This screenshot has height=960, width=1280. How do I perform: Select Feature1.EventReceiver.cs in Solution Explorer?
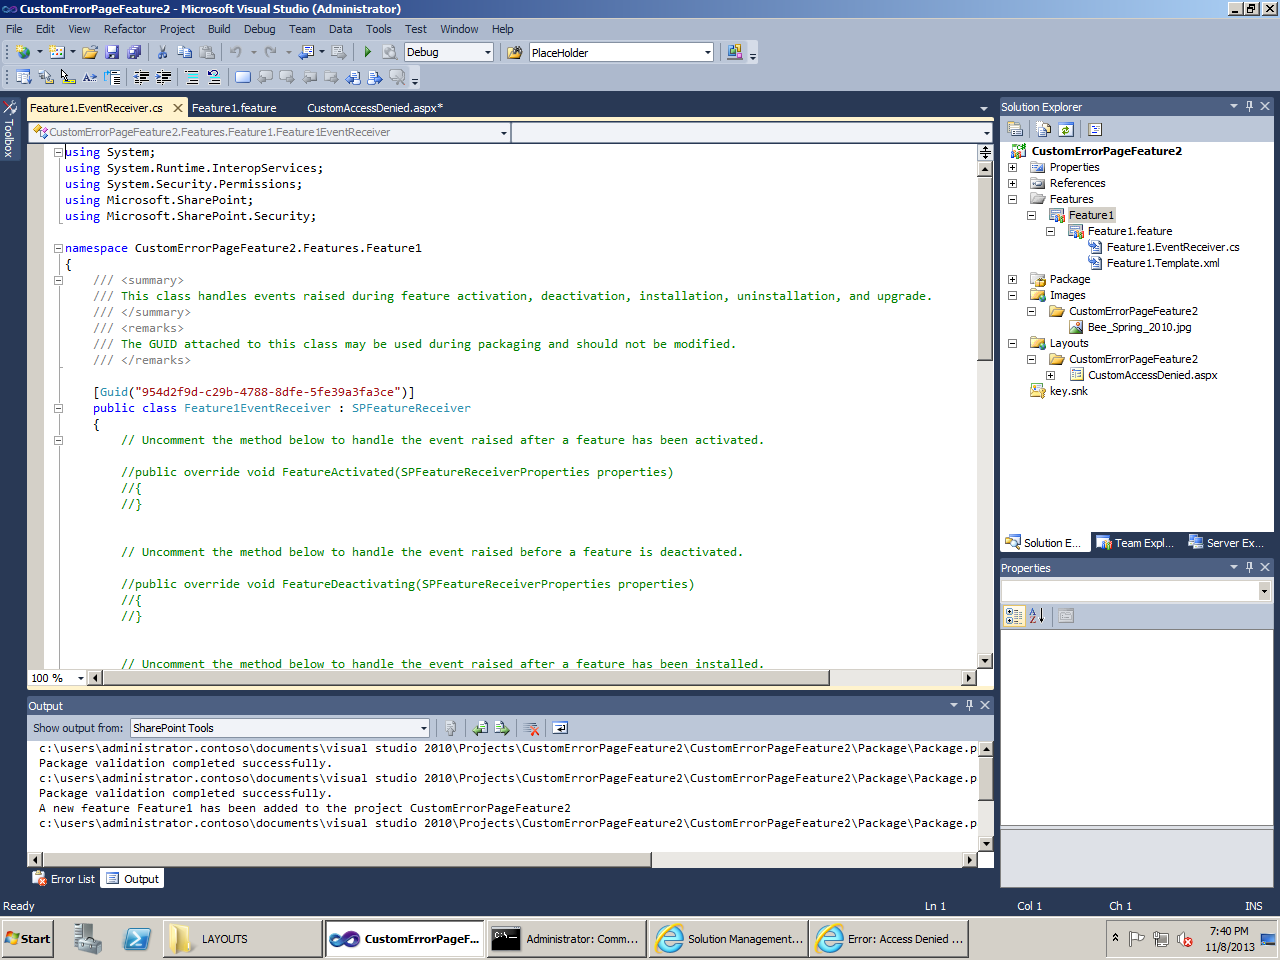pyautogui.click(x=1173, y=247)
